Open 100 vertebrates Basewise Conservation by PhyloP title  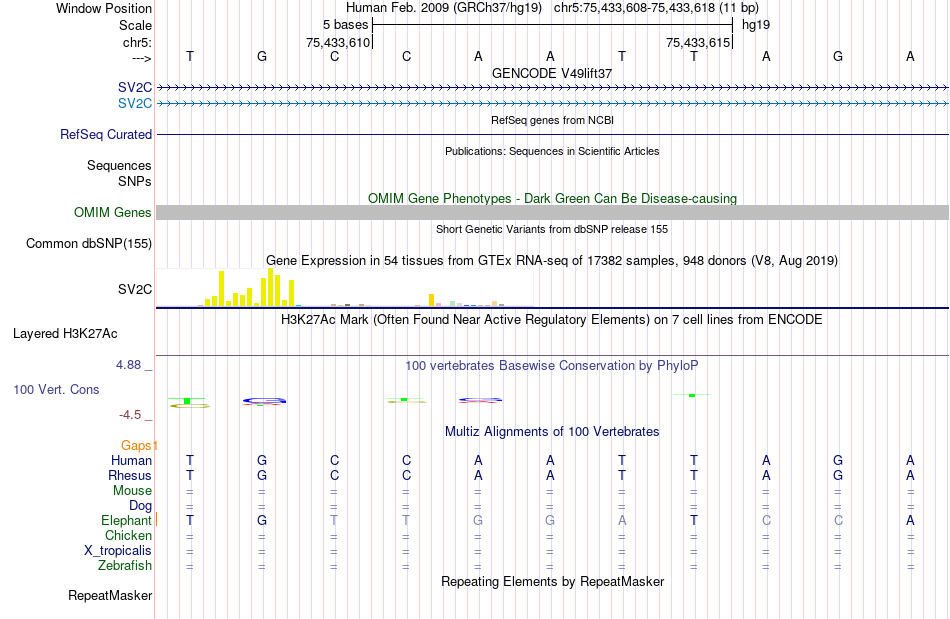[552, 366]
